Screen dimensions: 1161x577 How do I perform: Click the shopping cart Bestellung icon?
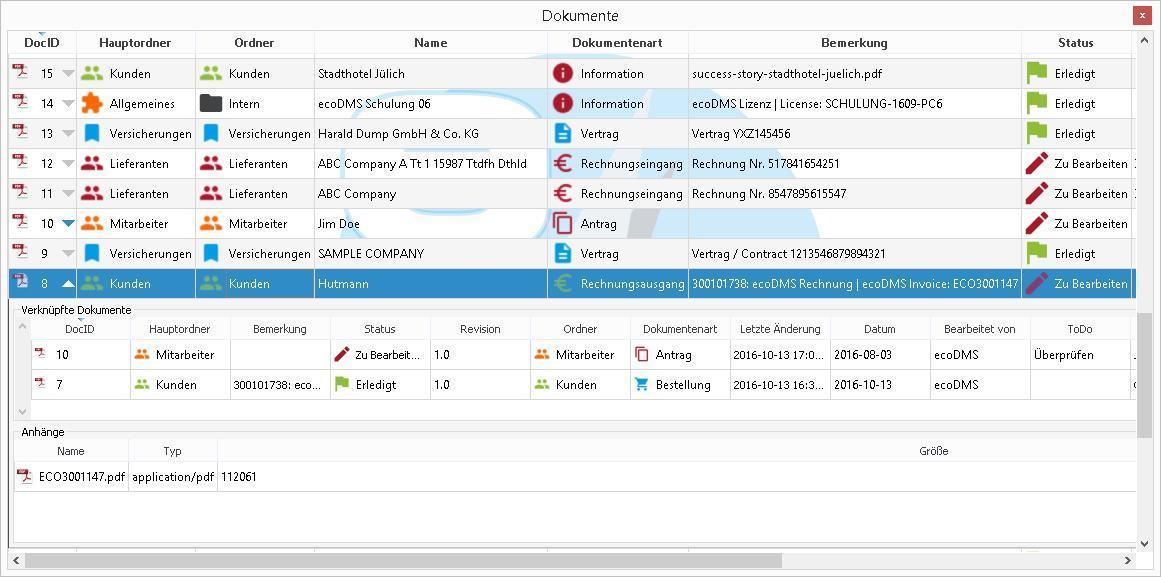click(x=642, y=384)
